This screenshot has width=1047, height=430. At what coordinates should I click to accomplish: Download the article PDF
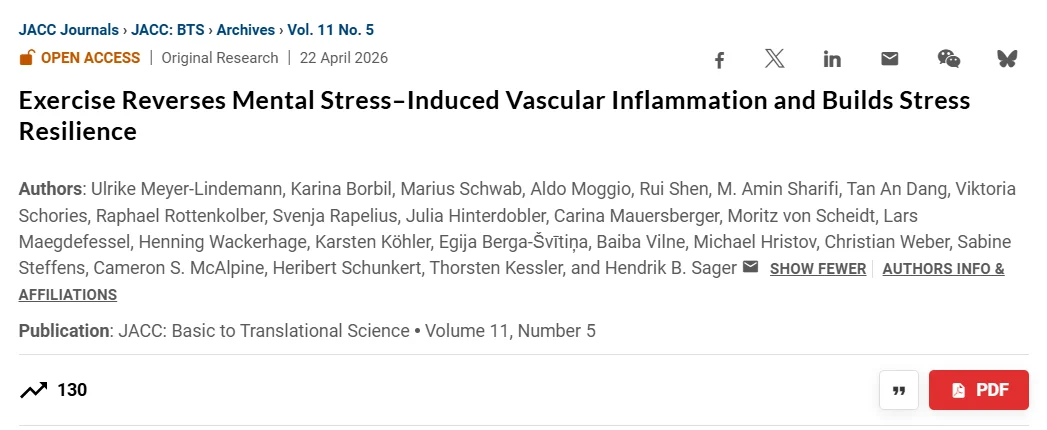(x=979, y=390)
